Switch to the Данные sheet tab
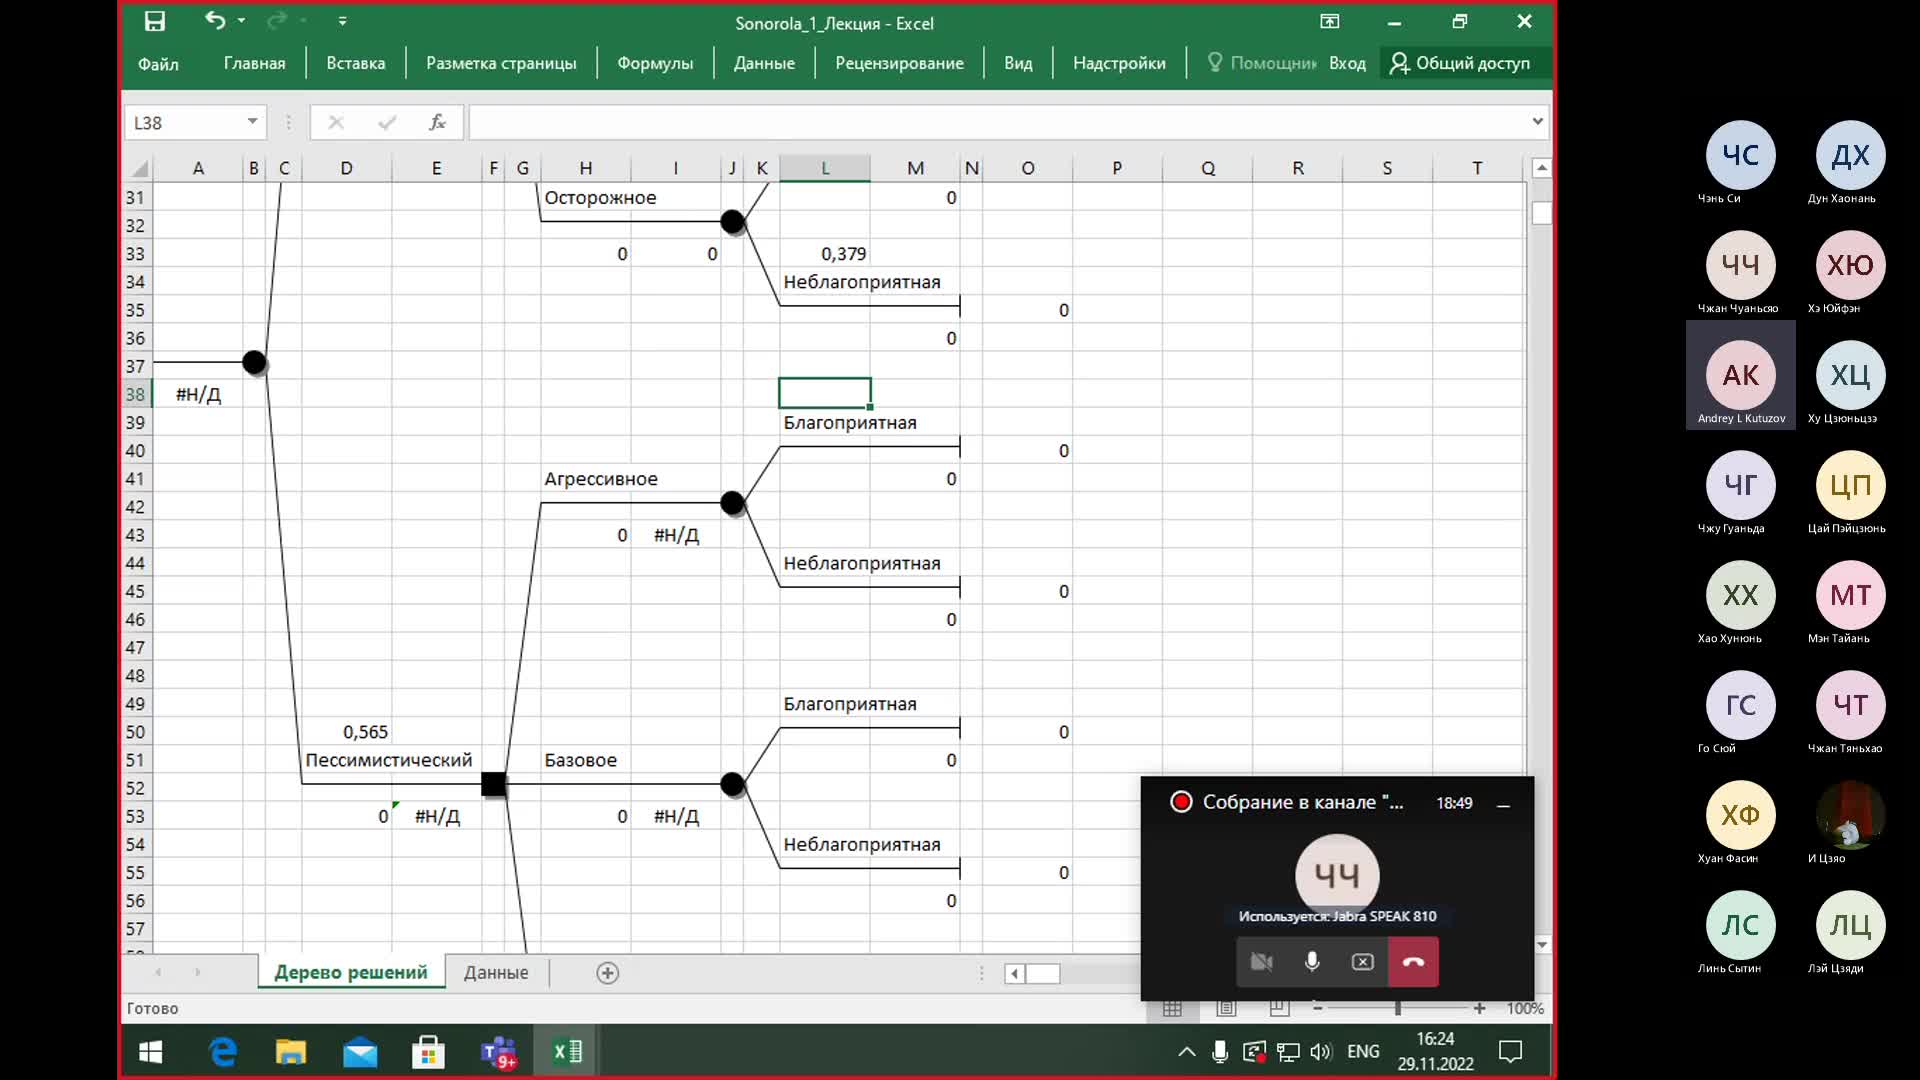Image resolution: width=1920 pixels, height=1080 pixels. point(496,972)
